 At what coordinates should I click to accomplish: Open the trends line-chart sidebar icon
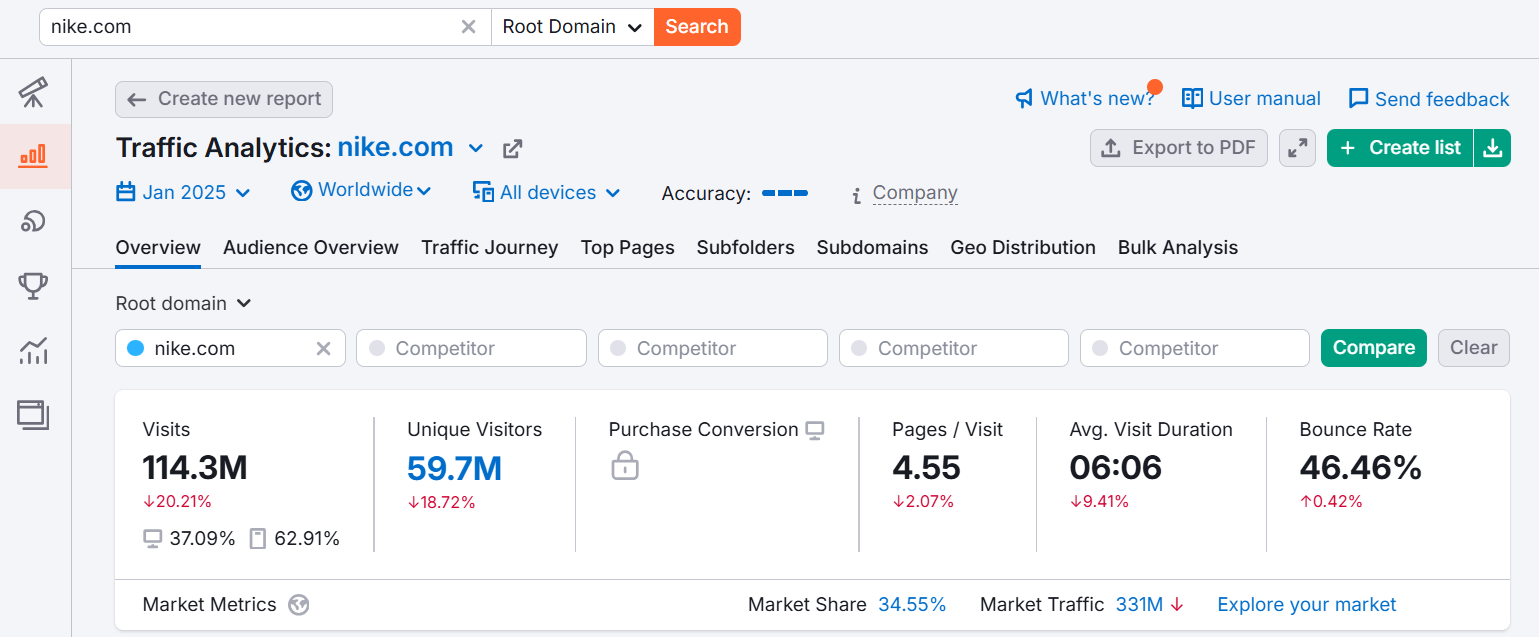coord(34,351)
